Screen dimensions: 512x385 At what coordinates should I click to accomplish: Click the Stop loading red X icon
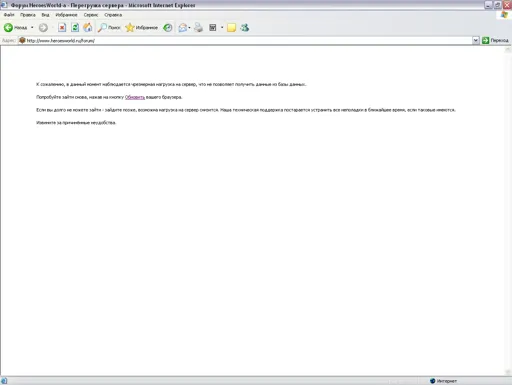62,28
